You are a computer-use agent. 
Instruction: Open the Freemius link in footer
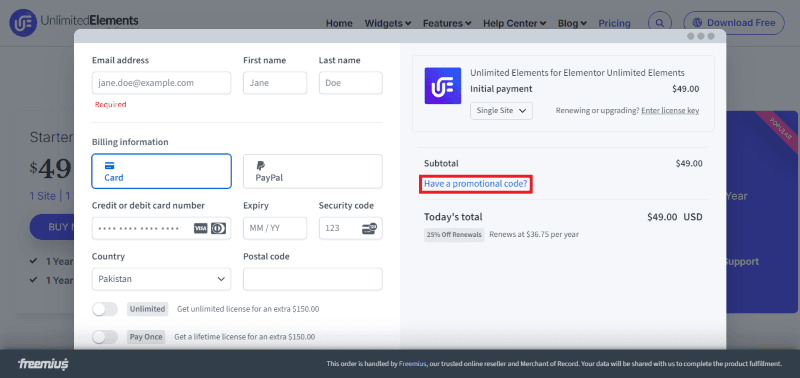click(x=412, y=364)
